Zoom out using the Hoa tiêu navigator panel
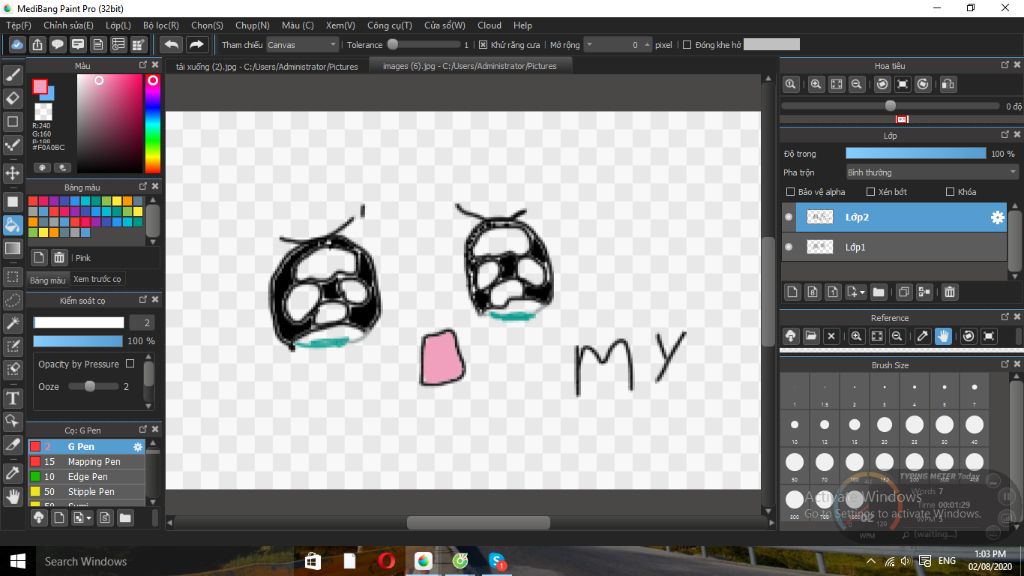The height and width of the screenshot is (576, 1024). [x=856, y=84]
